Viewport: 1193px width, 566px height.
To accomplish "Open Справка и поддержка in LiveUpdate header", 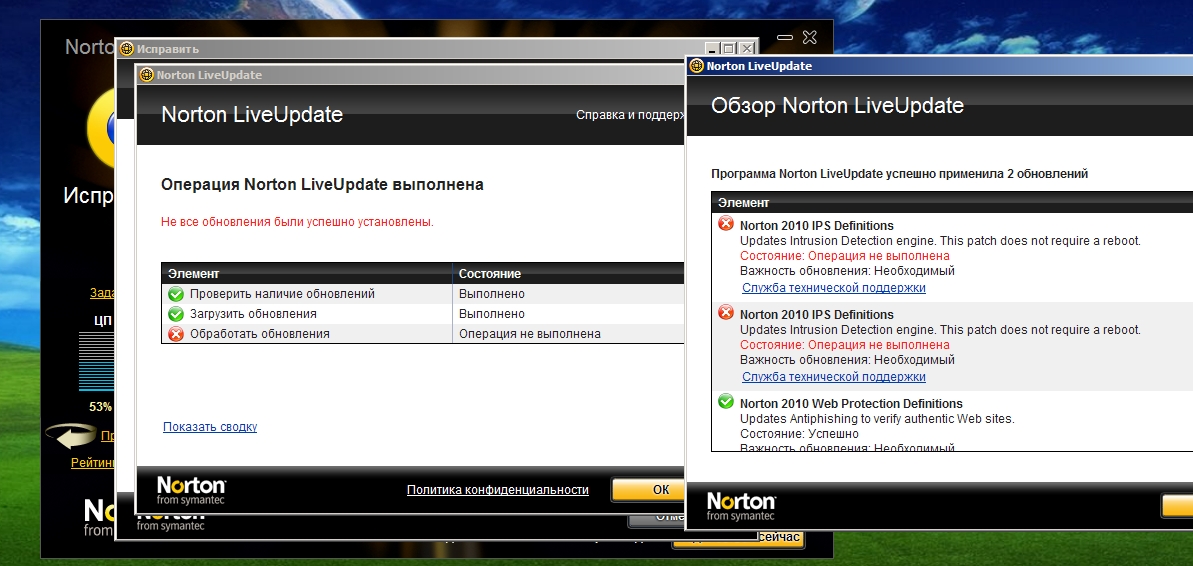I will tap(630, 115).
